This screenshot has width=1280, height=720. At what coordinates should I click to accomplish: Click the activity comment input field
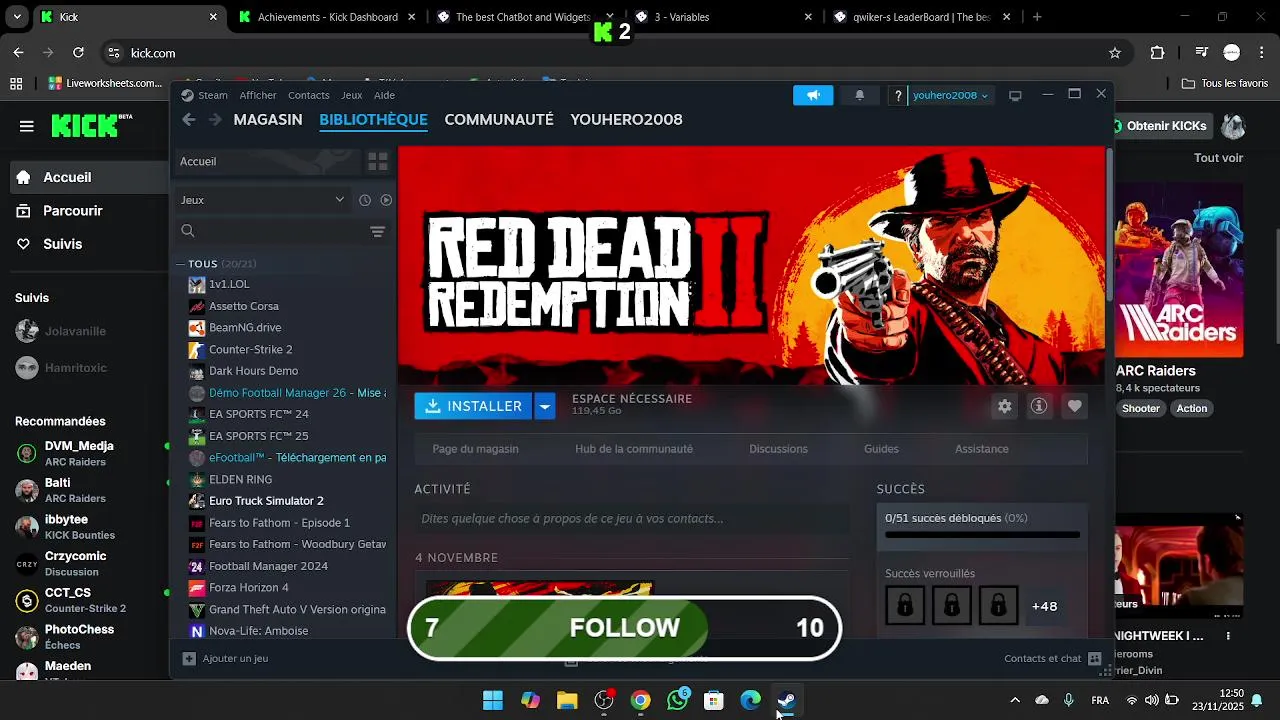click(632, 519)
